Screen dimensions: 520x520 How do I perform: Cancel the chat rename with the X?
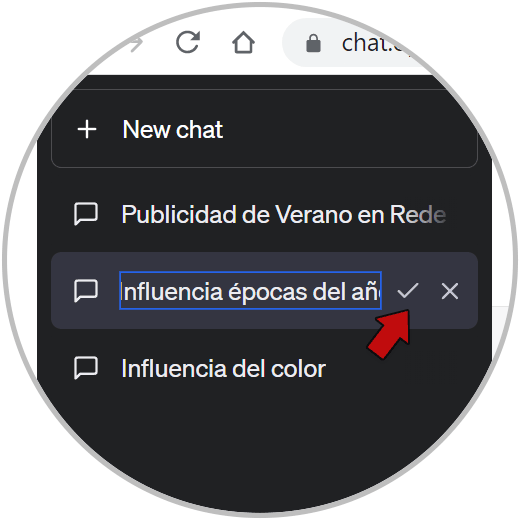tap(450, 291)
